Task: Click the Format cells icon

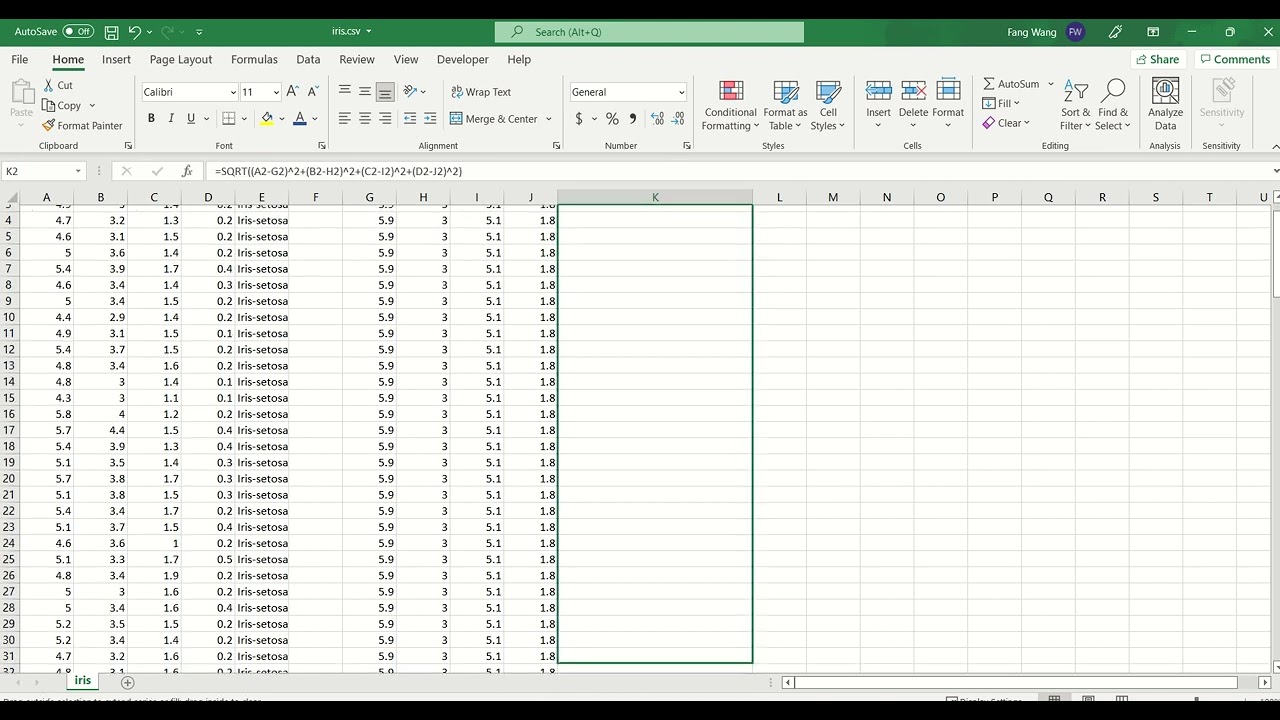Action: point(948,92)
